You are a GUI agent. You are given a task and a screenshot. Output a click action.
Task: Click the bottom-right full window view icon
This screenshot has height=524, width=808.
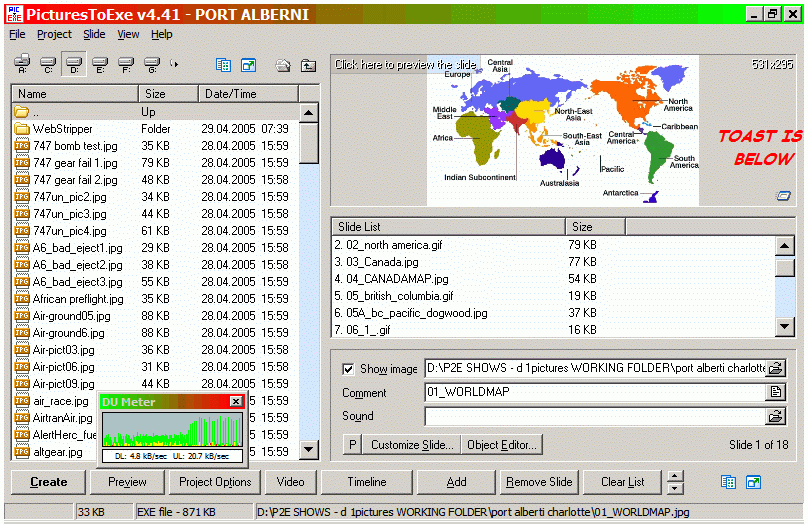coord(749,482)
